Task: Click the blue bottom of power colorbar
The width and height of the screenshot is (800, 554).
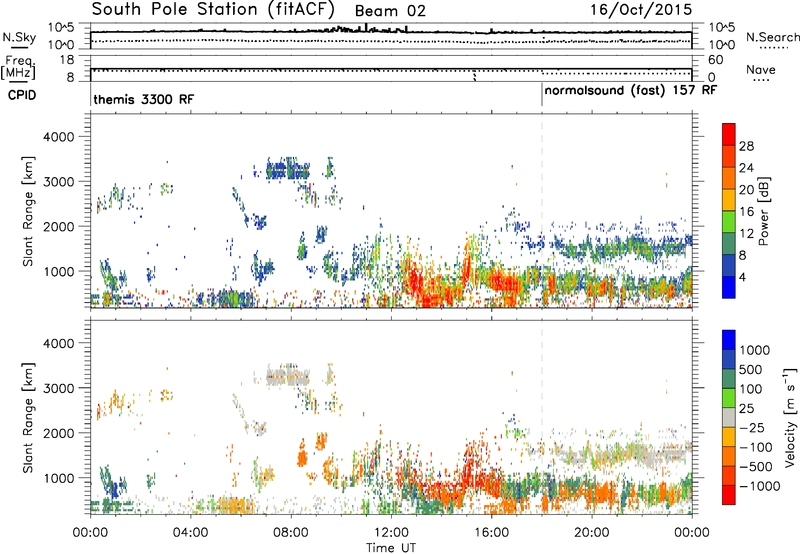Action: tap(729, 287)
